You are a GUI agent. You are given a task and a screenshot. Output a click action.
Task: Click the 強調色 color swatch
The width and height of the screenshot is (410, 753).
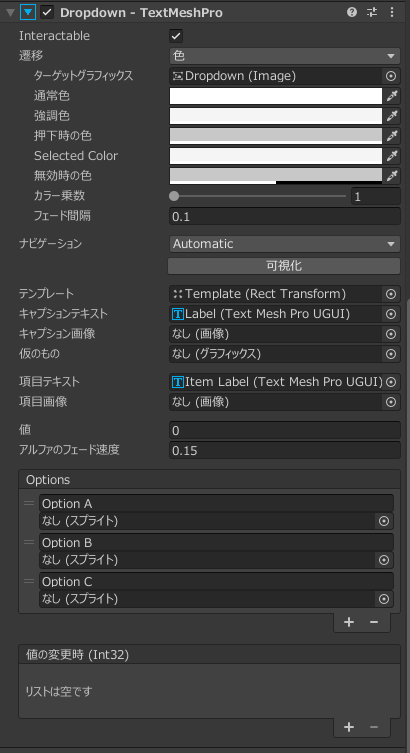[x=276, y=116]
